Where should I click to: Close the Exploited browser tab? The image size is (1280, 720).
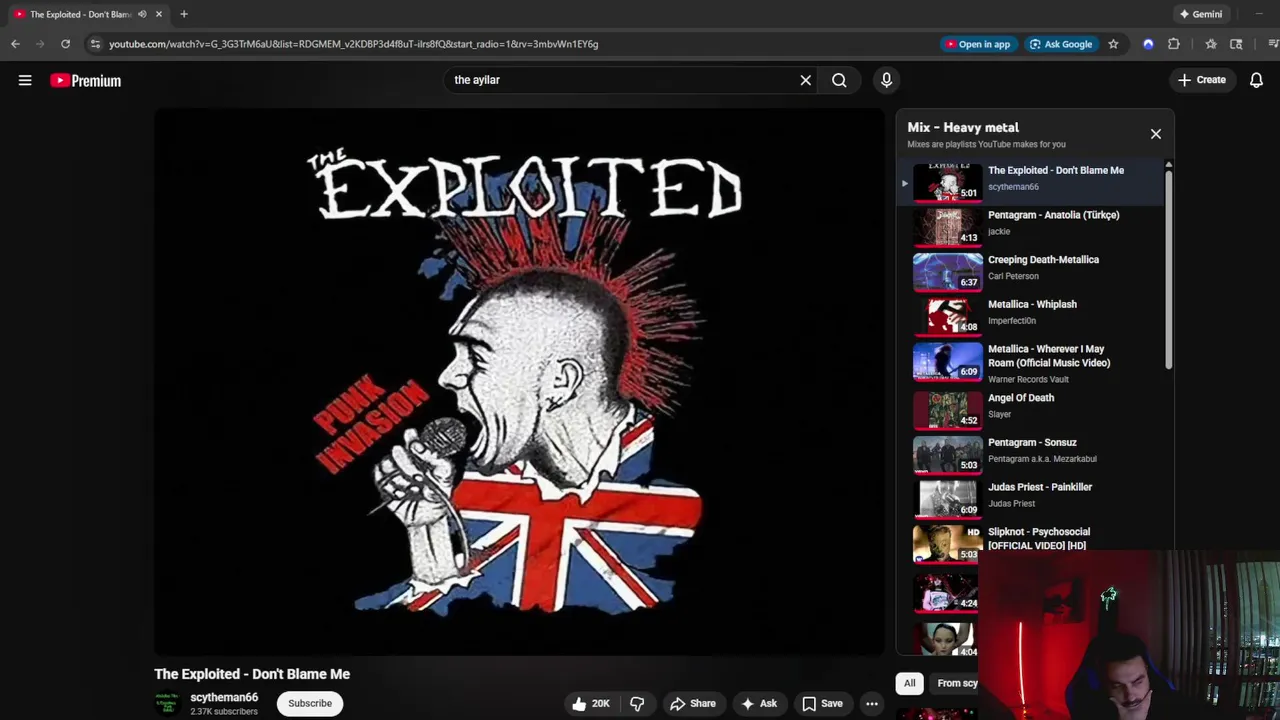coord(158,14)
